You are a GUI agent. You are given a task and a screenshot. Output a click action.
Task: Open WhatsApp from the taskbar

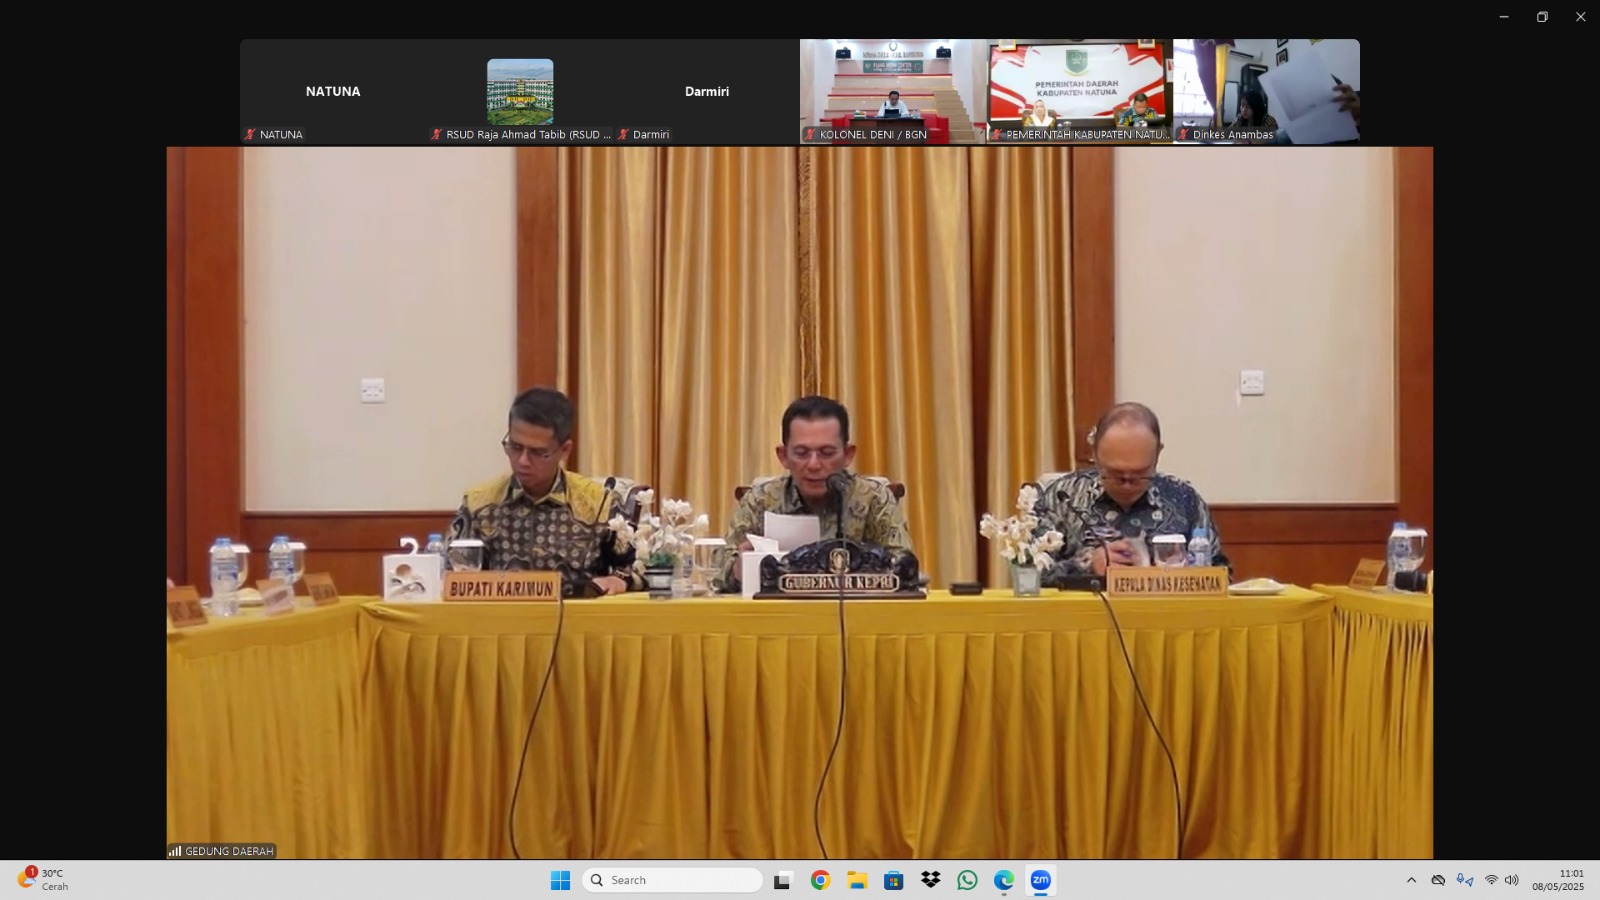tap(967, 880)
